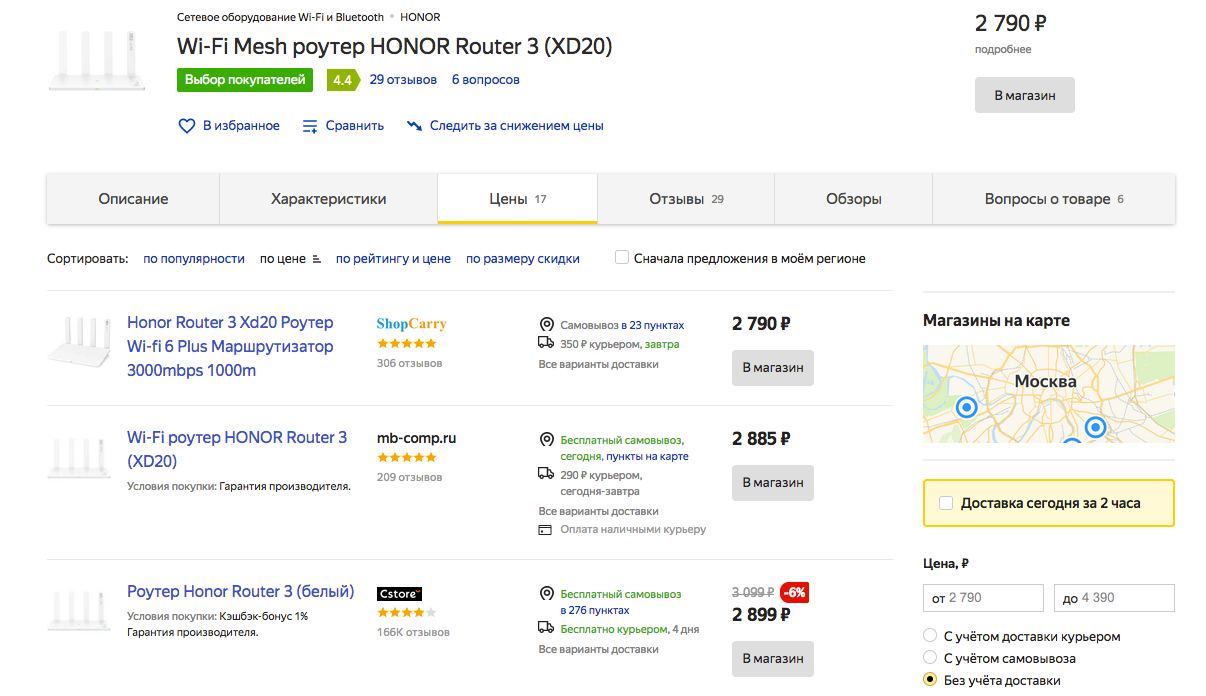The image size is (1206, 696).
Task: Click ShopCarry offer router thumbnail
Action: 79,343
